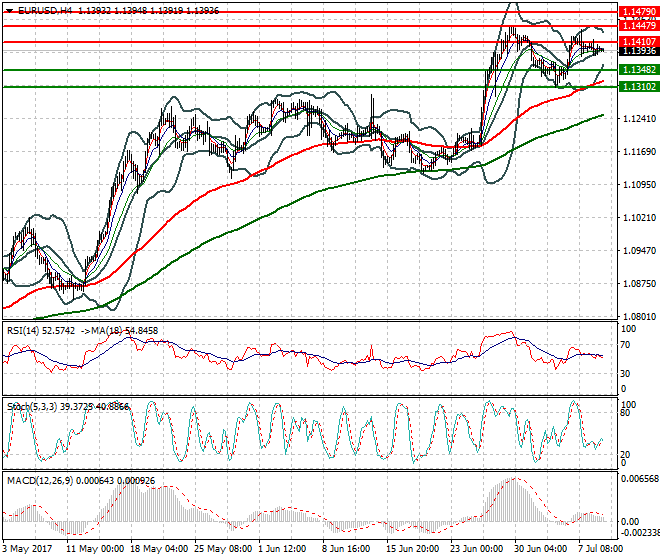The height and width of the screenshot is (560, 660).
Task: Click the 15 Jun 20:00 date label
Action: (413, 549)
